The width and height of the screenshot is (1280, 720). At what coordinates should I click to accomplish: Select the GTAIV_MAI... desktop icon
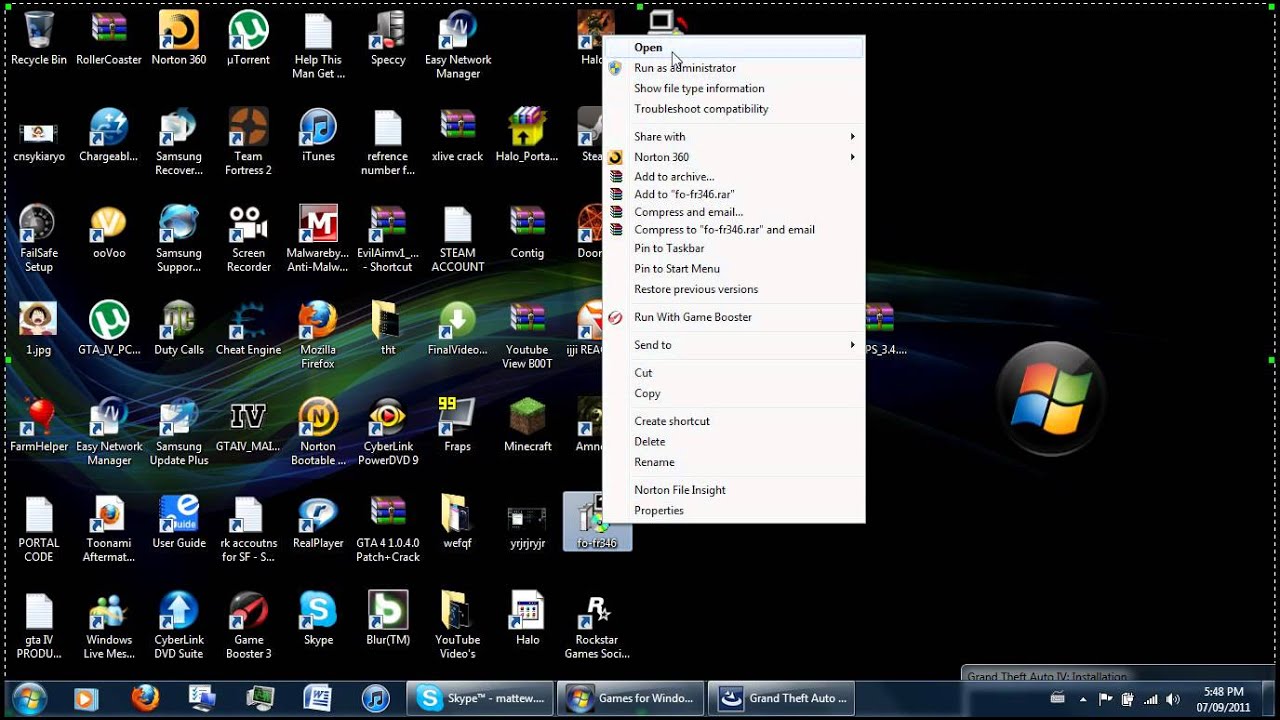248,427
